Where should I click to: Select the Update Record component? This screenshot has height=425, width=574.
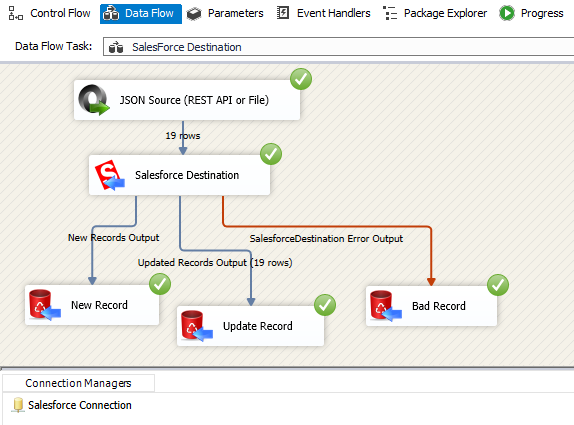(250, 326)
